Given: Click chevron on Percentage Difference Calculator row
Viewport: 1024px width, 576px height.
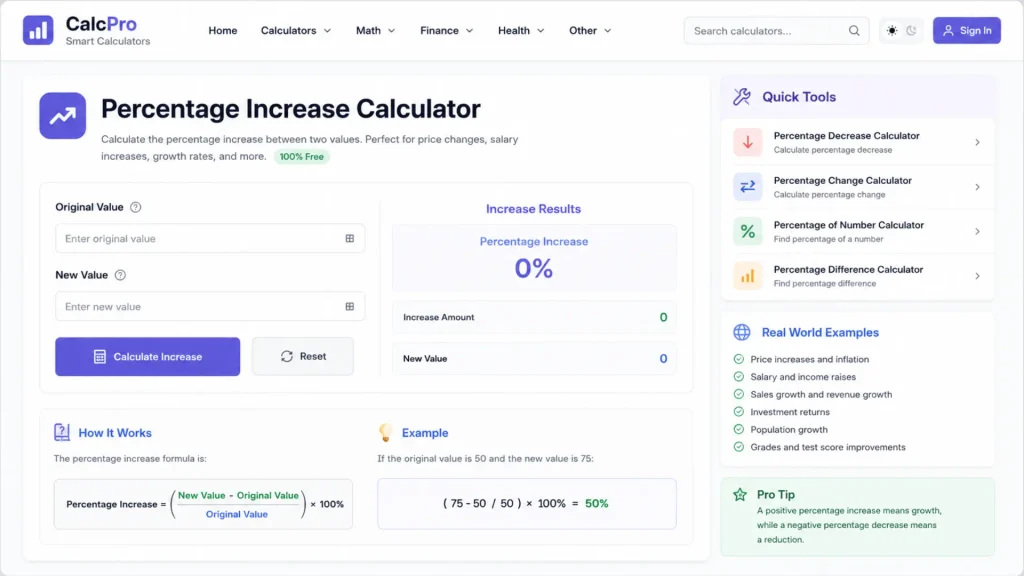Looking at the screenshot, I should click(x=977, y=276).
